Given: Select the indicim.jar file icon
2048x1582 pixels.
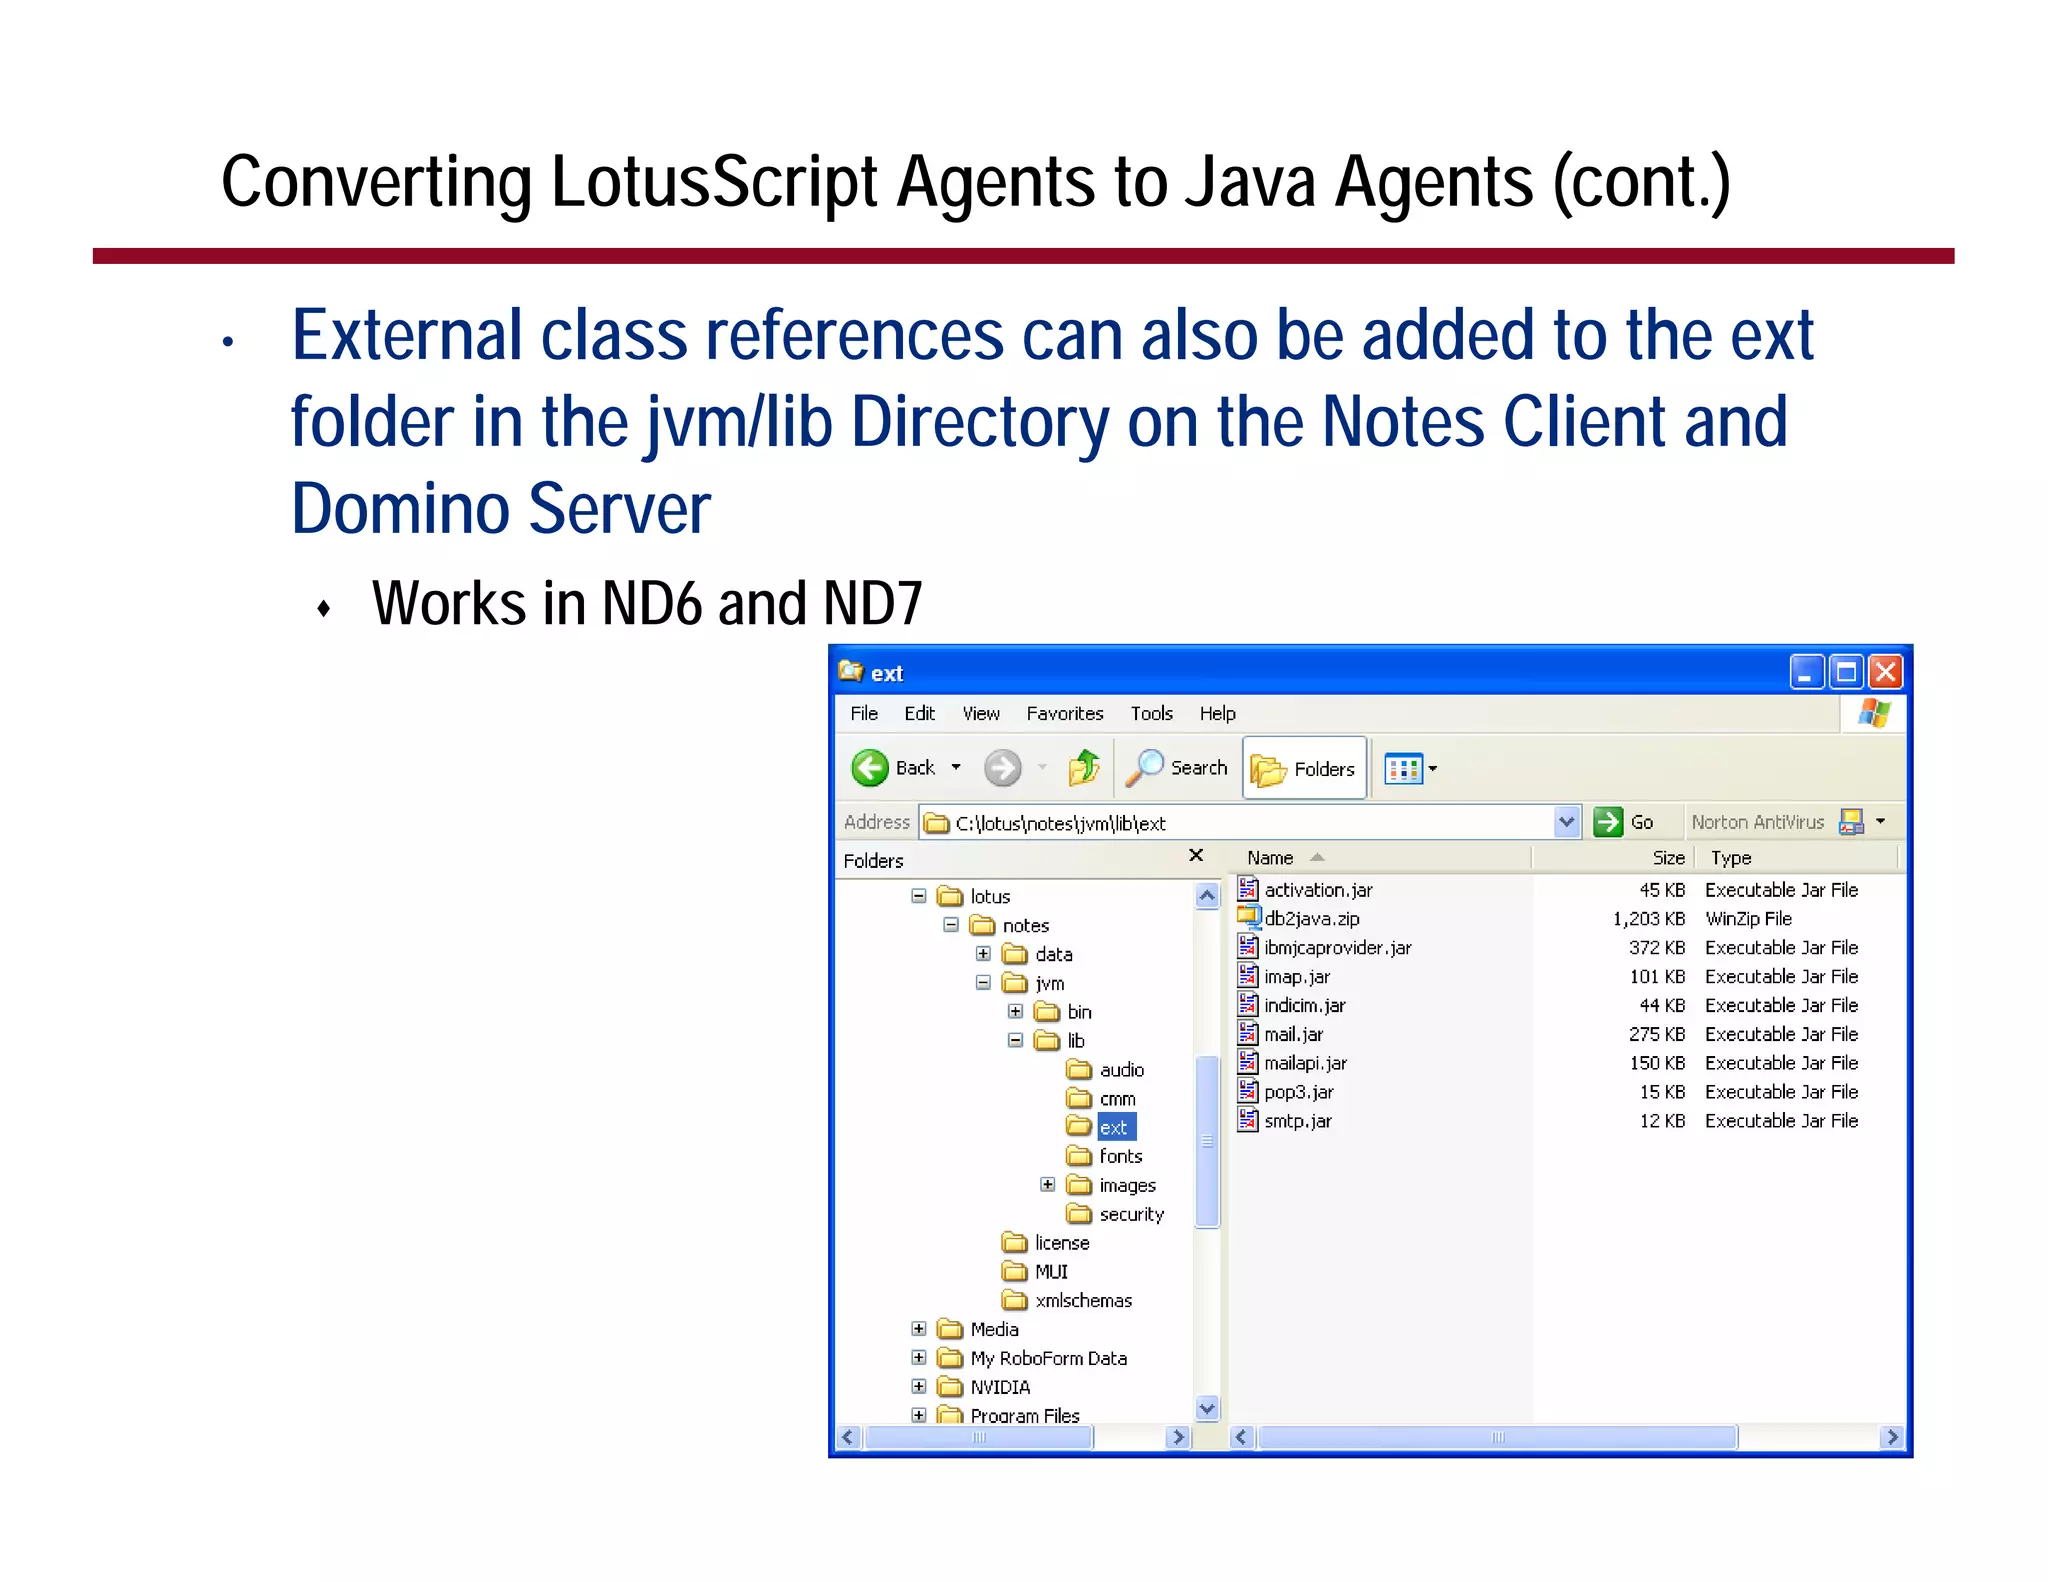Looking at the screenshot, I should pos(1247,1004).
